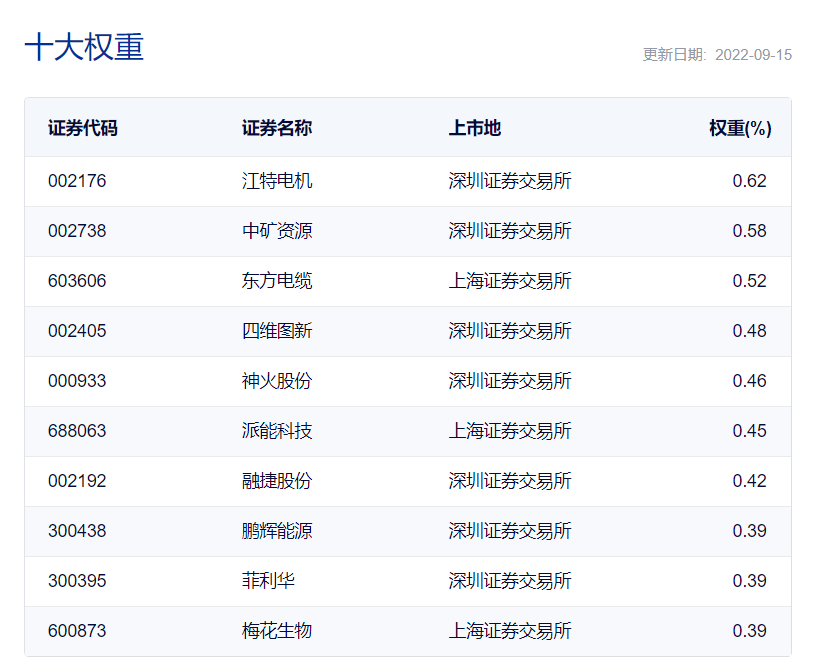Select the 0.39 weight for 鹏辉能源
814x667 pixels.
(x=750, y=531)
